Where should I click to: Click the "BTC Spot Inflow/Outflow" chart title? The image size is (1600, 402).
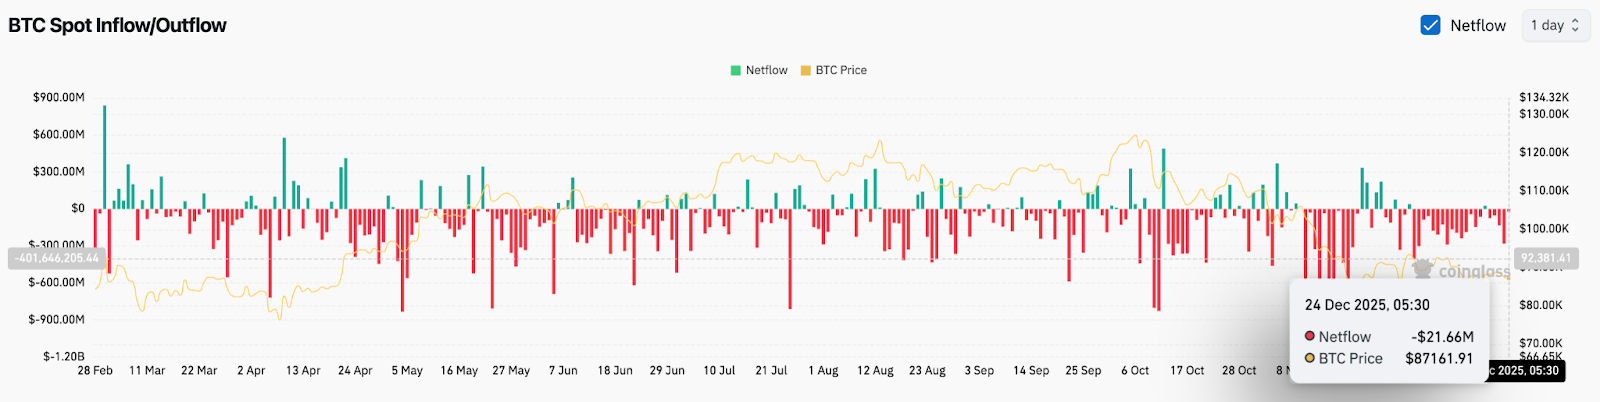point(118,26)
